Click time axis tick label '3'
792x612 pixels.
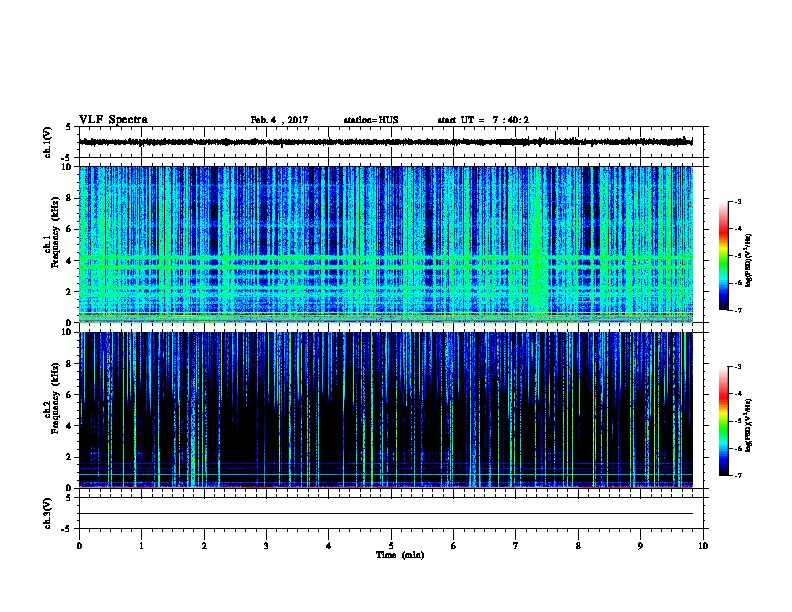[266, 546]
